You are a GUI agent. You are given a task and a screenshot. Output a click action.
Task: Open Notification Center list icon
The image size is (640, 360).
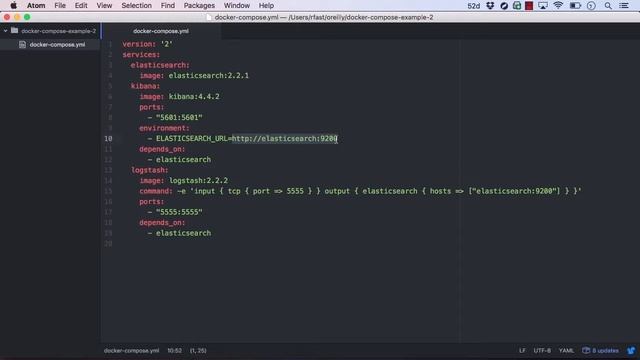point(624,6)
